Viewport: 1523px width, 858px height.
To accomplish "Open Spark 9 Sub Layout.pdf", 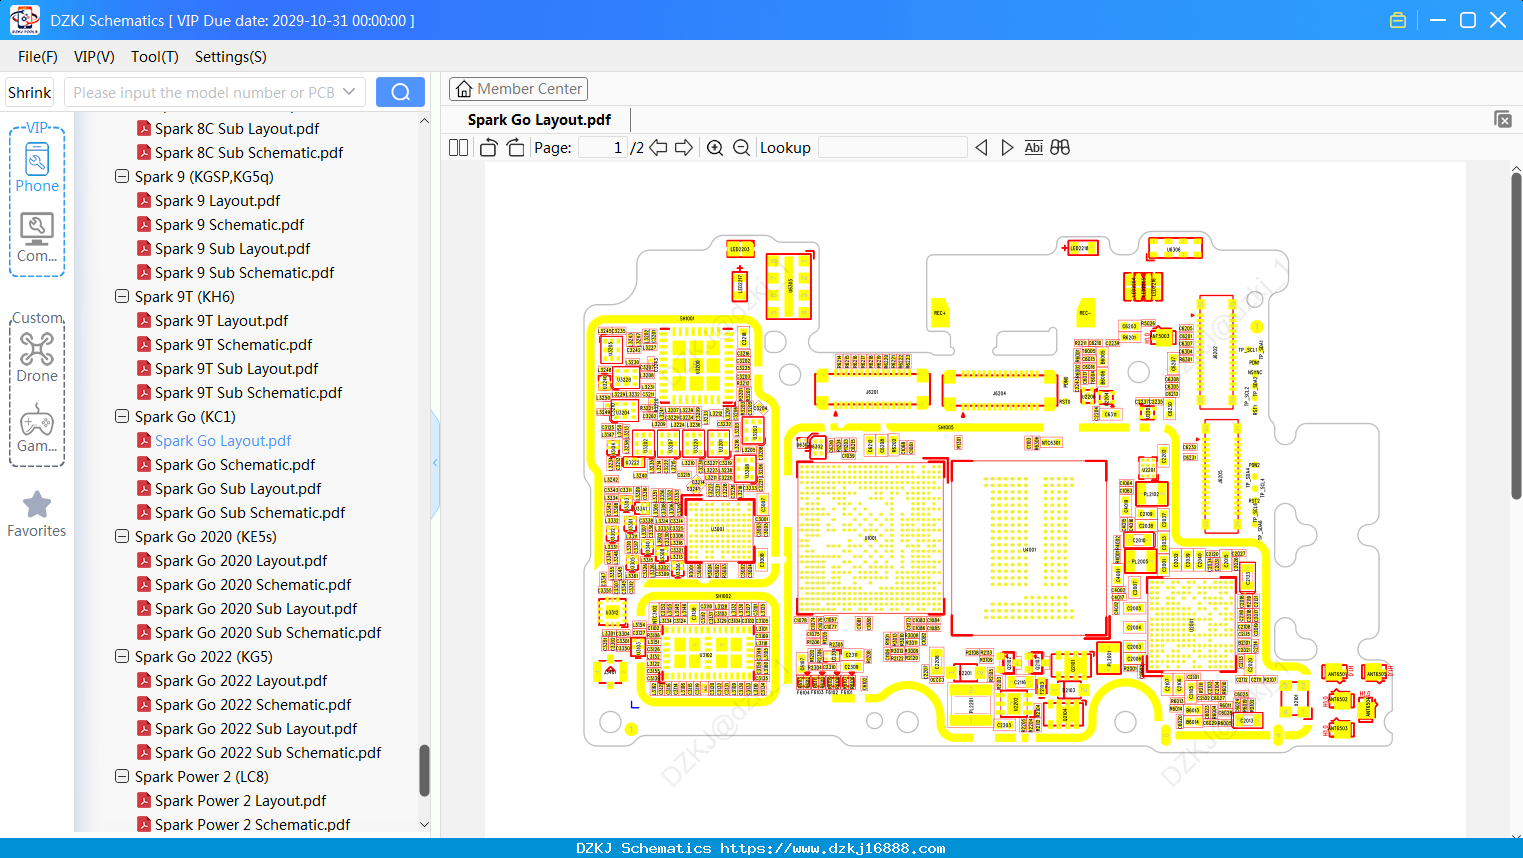I will [x=232, y=248].
